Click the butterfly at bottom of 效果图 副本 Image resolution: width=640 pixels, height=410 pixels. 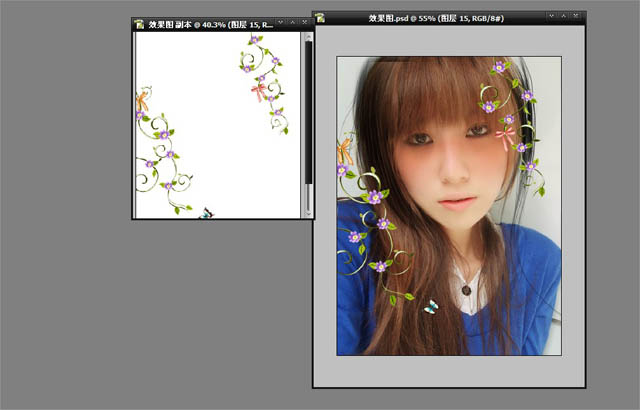[207, 212]
